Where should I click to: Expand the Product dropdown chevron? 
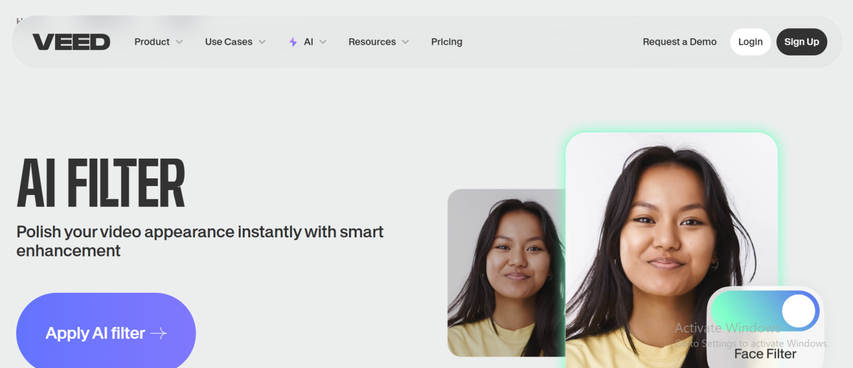[179, 42]
